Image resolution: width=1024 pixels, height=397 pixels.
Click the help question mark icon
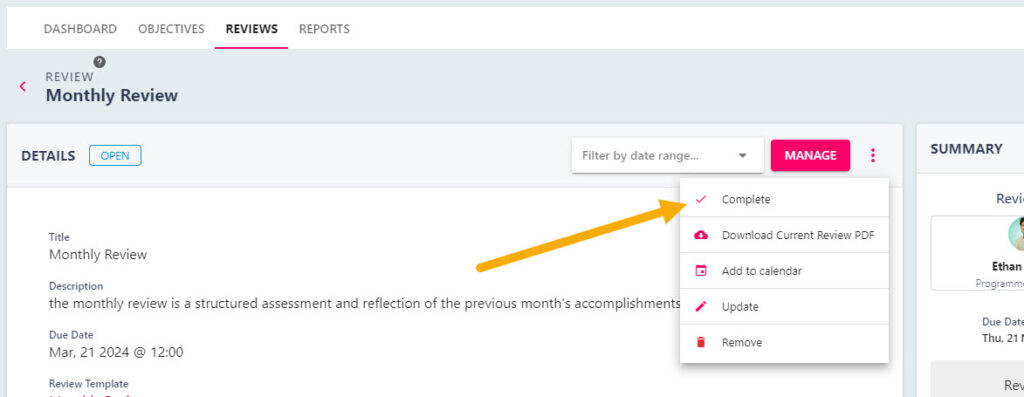(99, 62)
